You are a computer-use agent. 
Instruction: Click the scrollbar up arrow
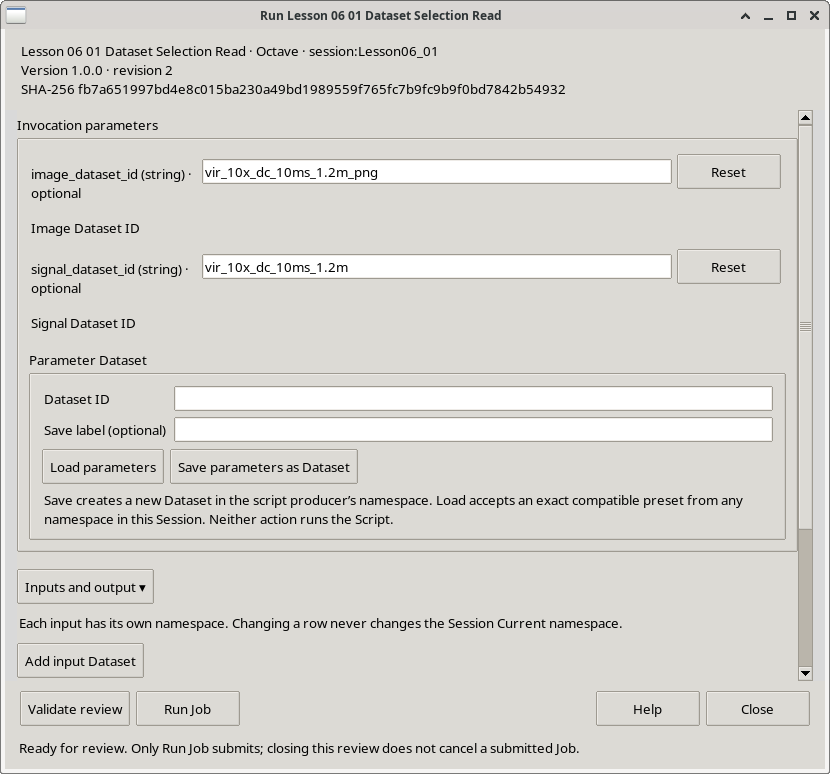[x=805, y=118]
